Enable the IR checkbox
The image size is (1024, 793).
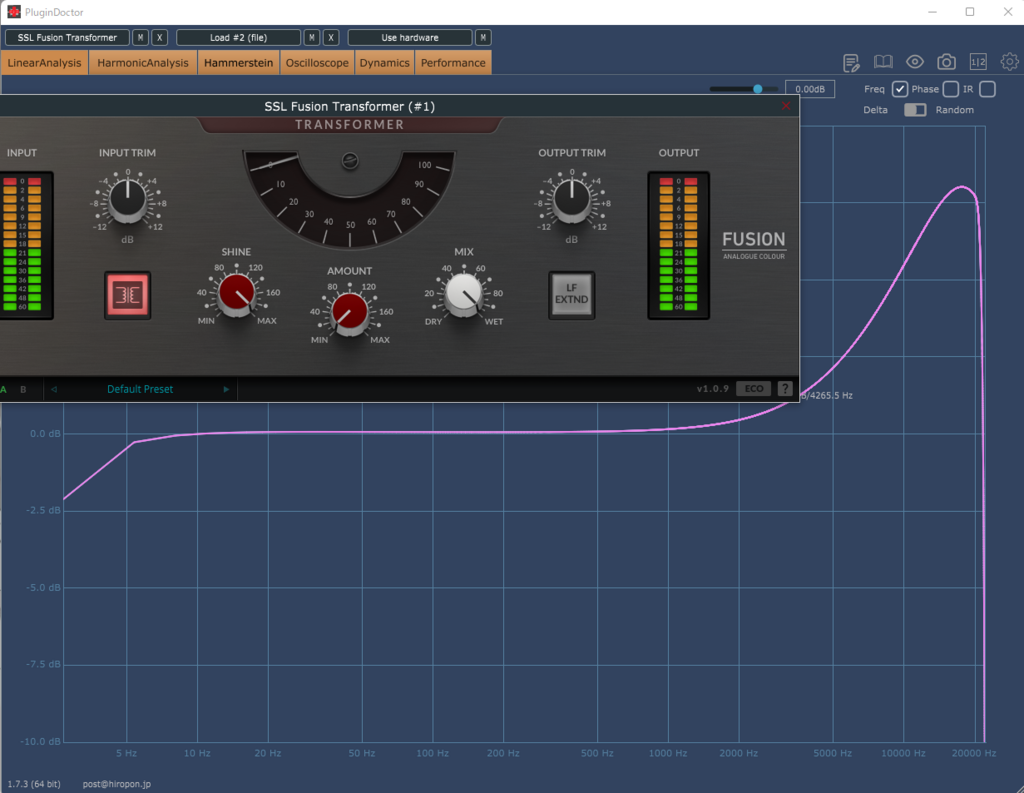987,89
